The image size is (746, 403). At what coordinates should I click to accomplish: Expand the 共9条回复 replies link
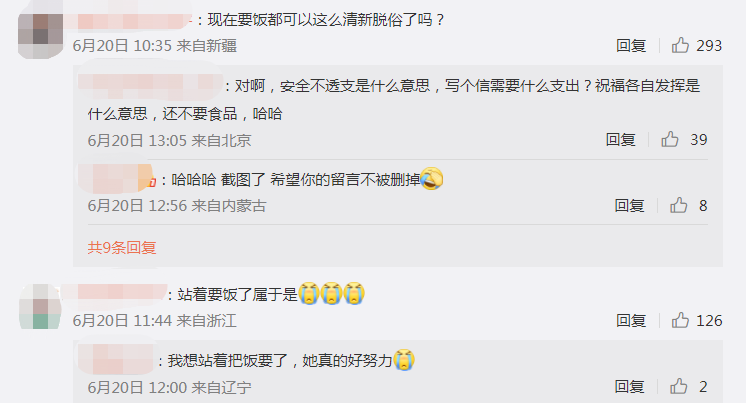(x=122, y=247)
